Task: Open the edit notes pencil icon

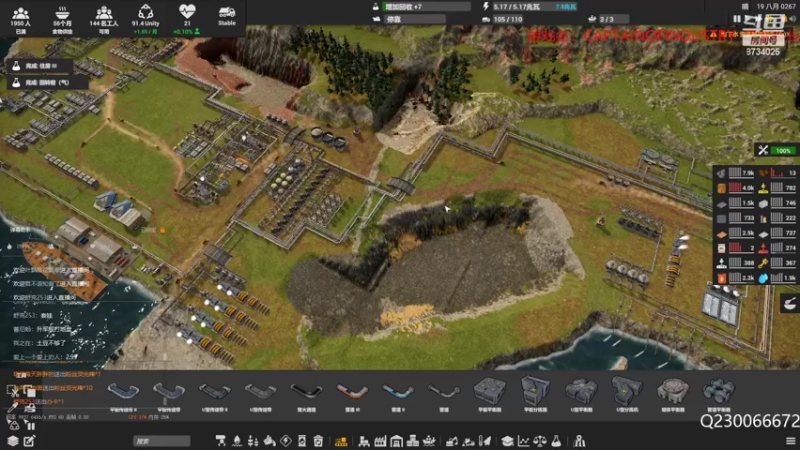Action: click(x=29, y=441)
